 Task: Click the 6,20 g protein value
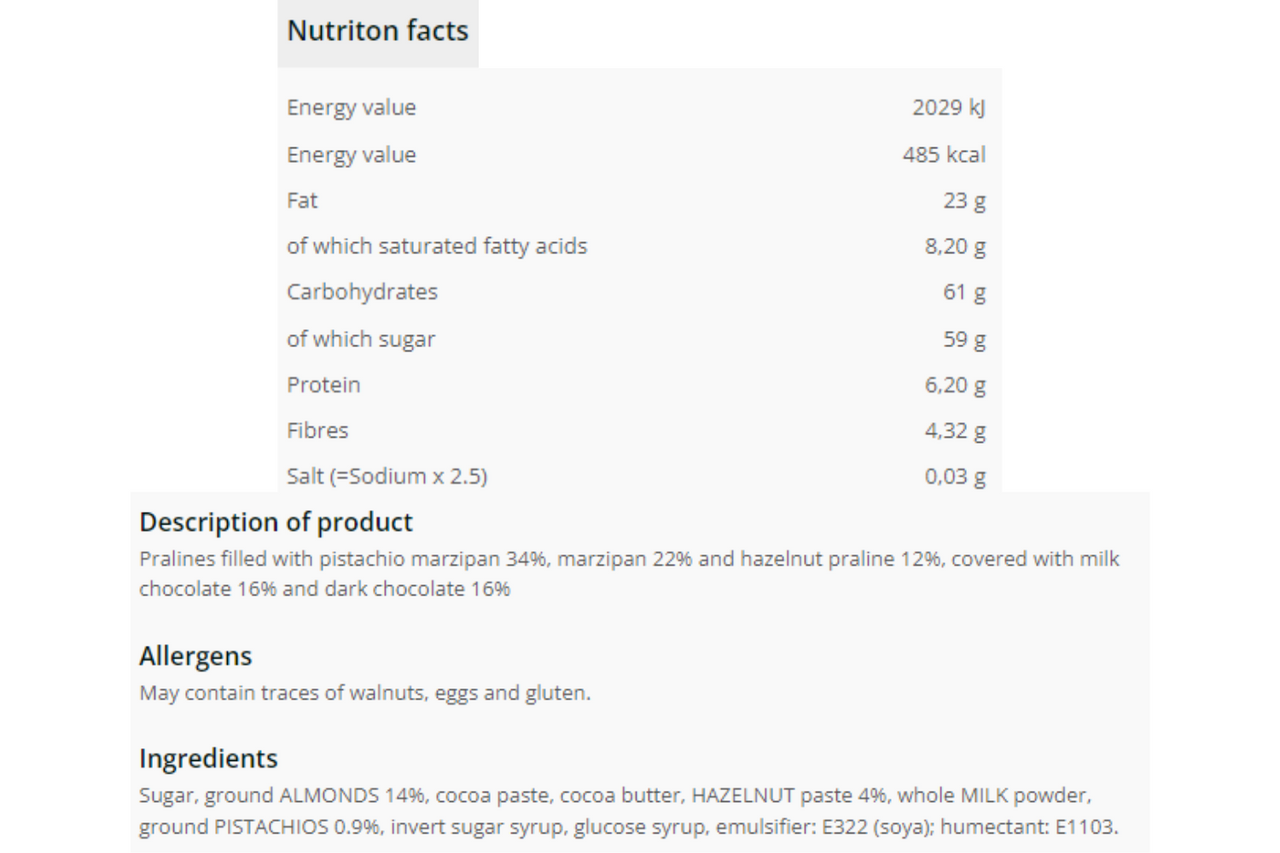[955, 385]
